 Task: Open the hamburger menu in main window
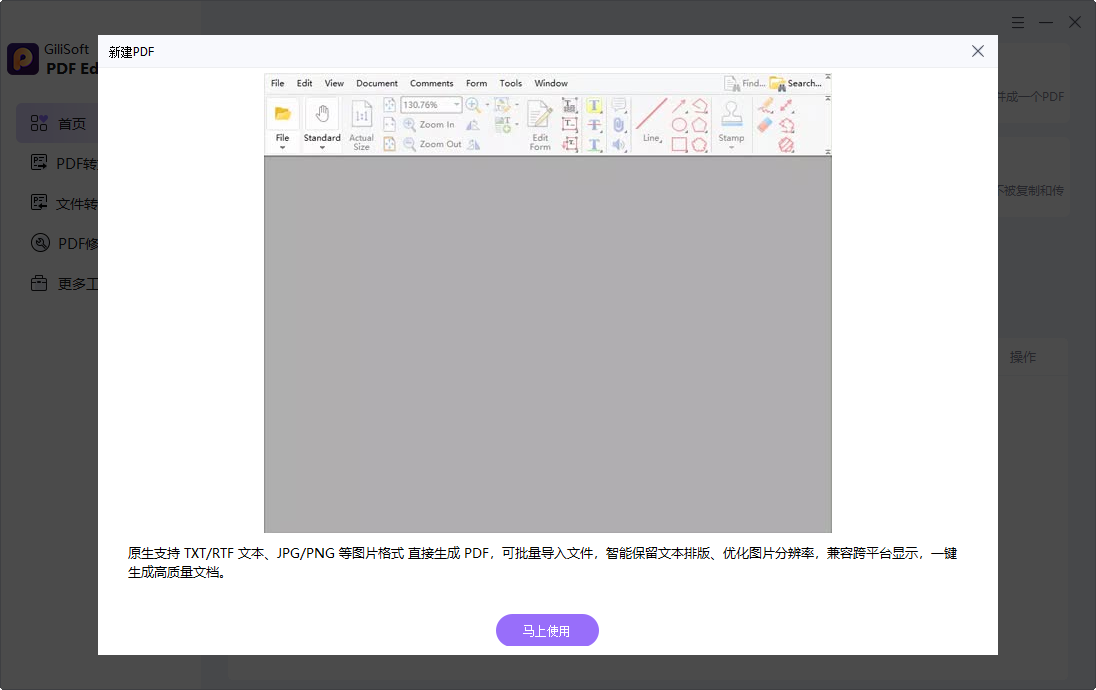(x=1018, y=23)
